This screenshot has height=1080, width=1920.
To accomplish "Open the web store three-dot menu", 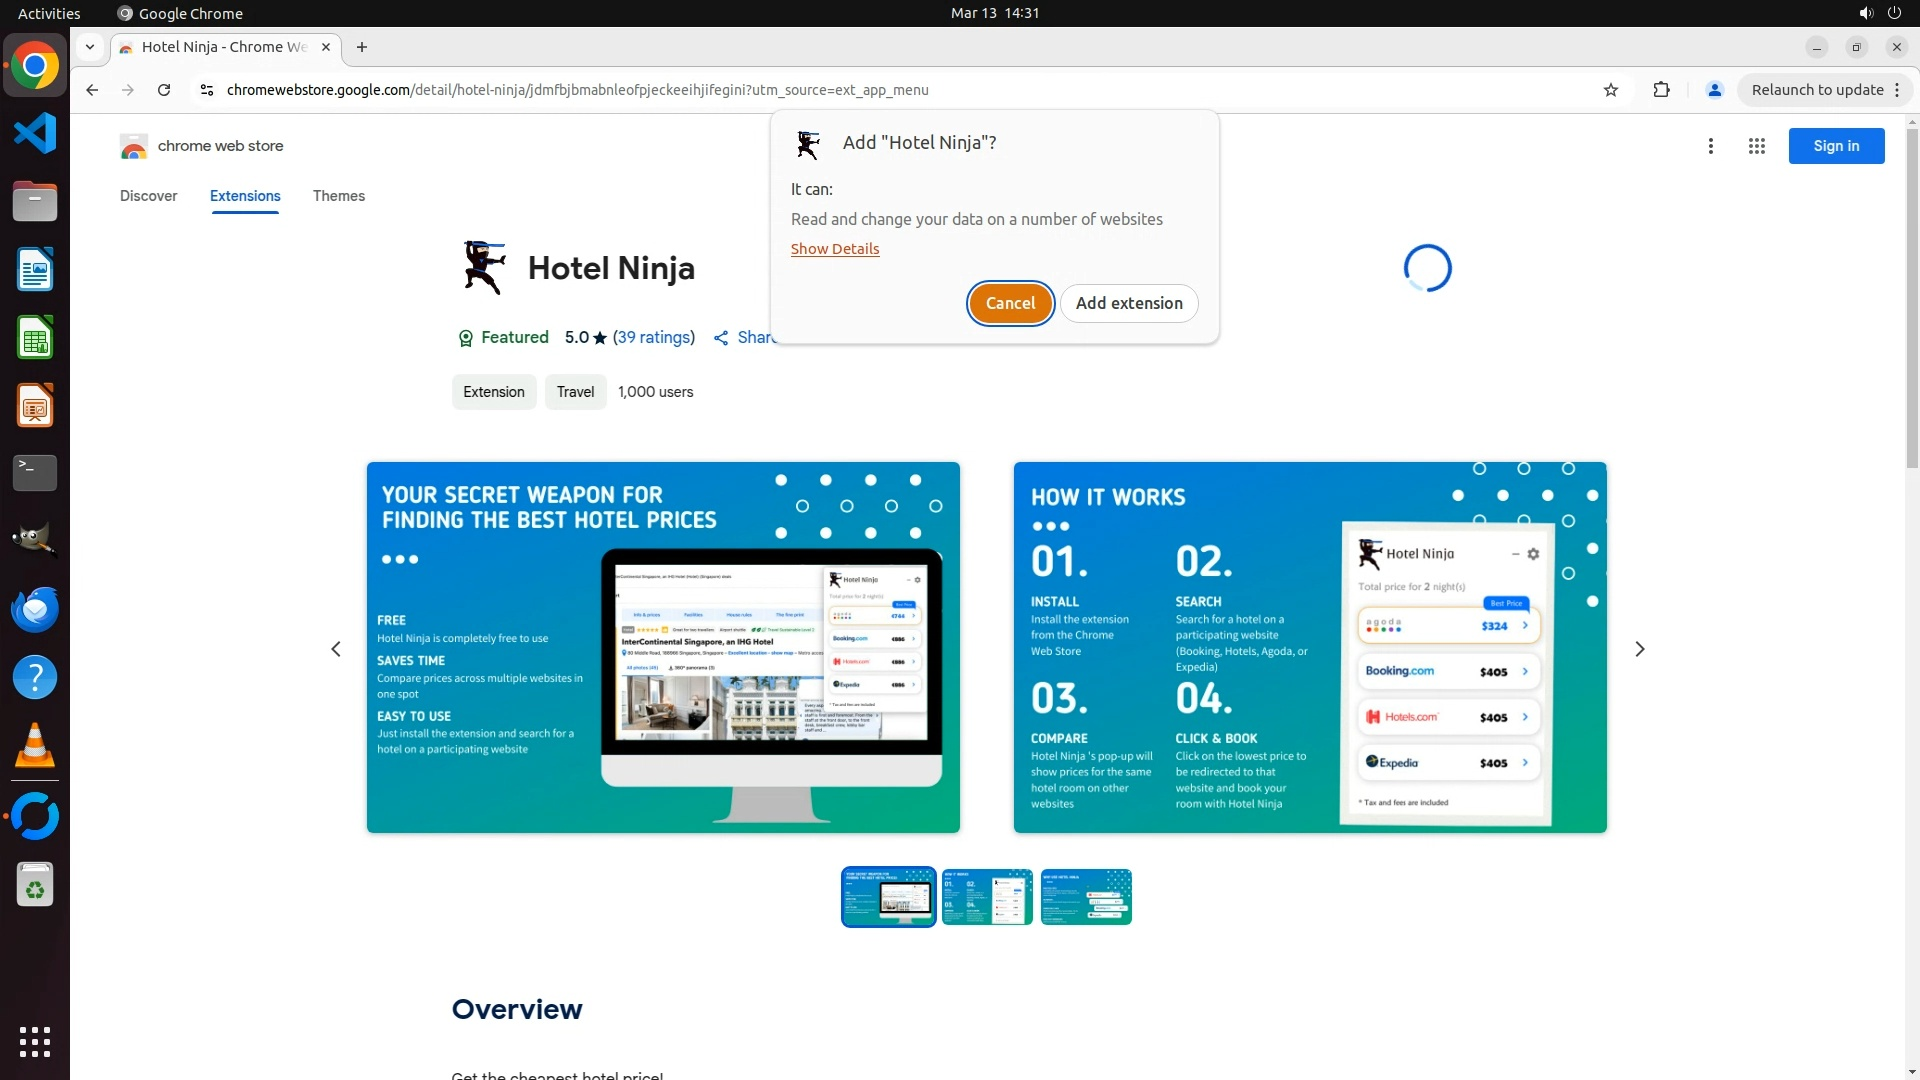I will coord(1710,146).
